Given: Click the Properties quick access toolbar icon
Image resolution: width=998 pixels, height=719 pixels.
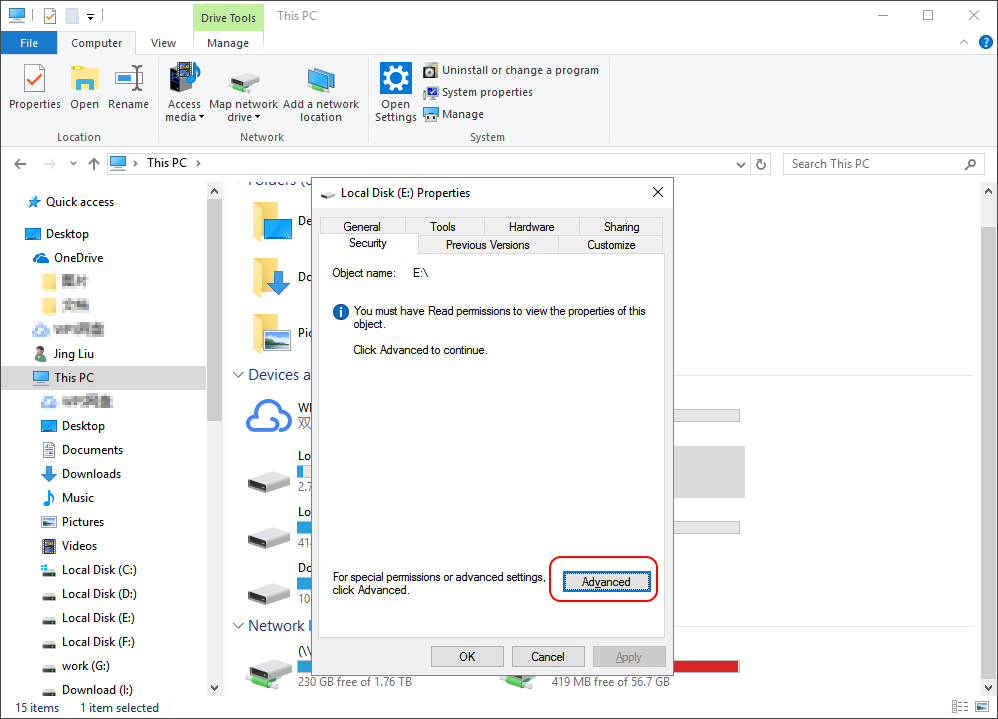Looking at the screenshot, I should pos(50,16).
